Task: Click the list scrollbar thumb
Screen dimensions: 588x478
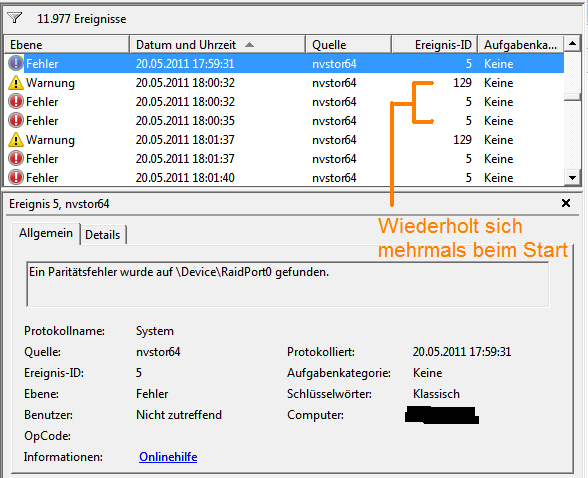Action: [x=572, y=97]
